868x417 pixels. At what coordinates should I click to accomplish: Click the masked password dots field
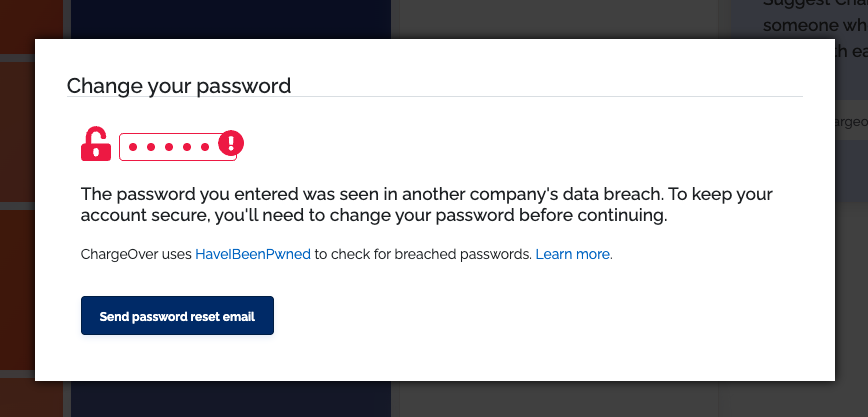[170, 147]
